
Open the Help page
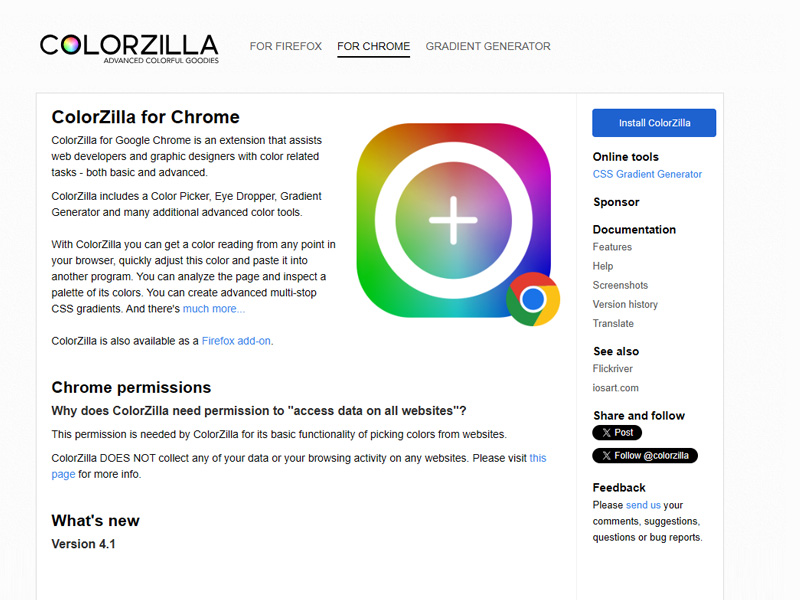click(602, 266)
